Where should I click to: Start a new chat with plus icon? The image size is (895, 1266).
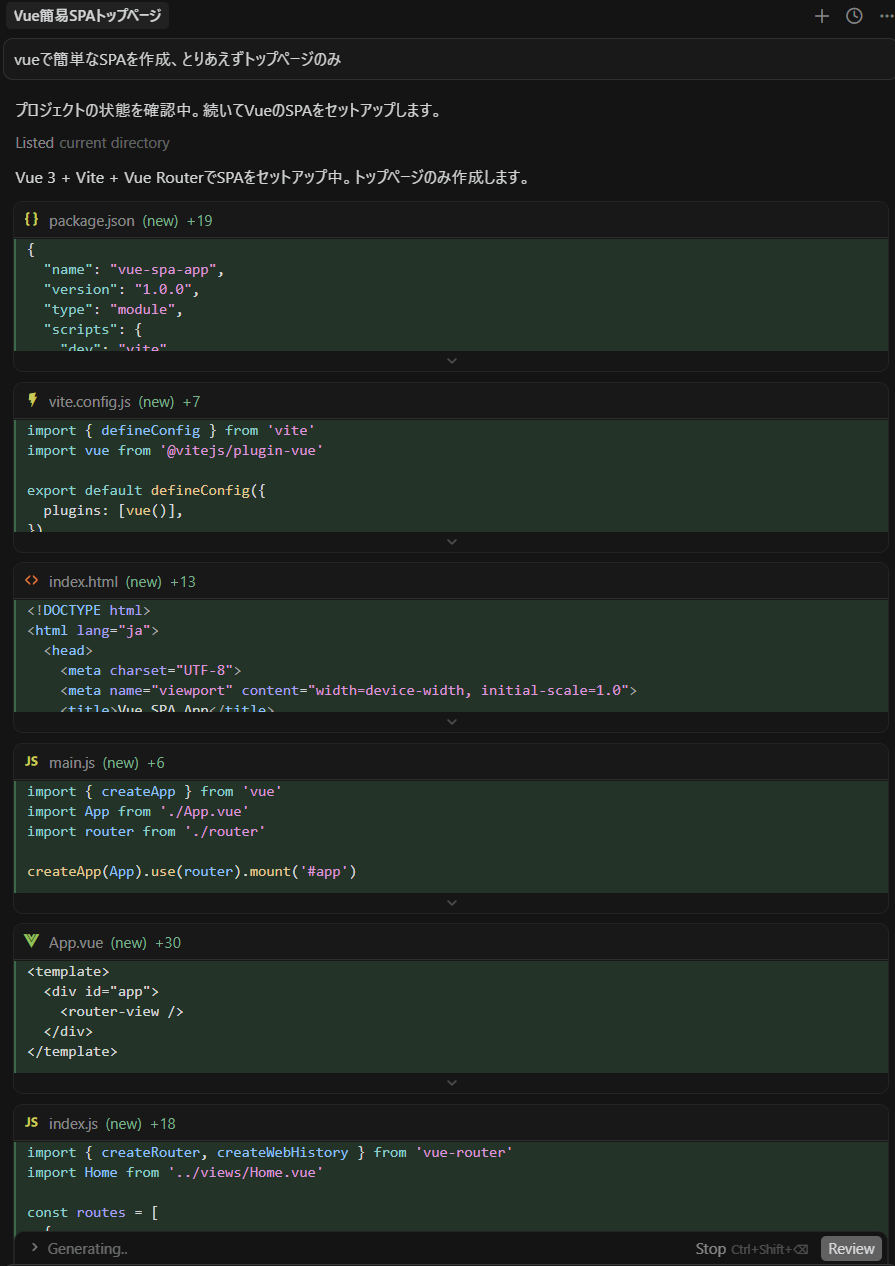(x=822, y=16)
